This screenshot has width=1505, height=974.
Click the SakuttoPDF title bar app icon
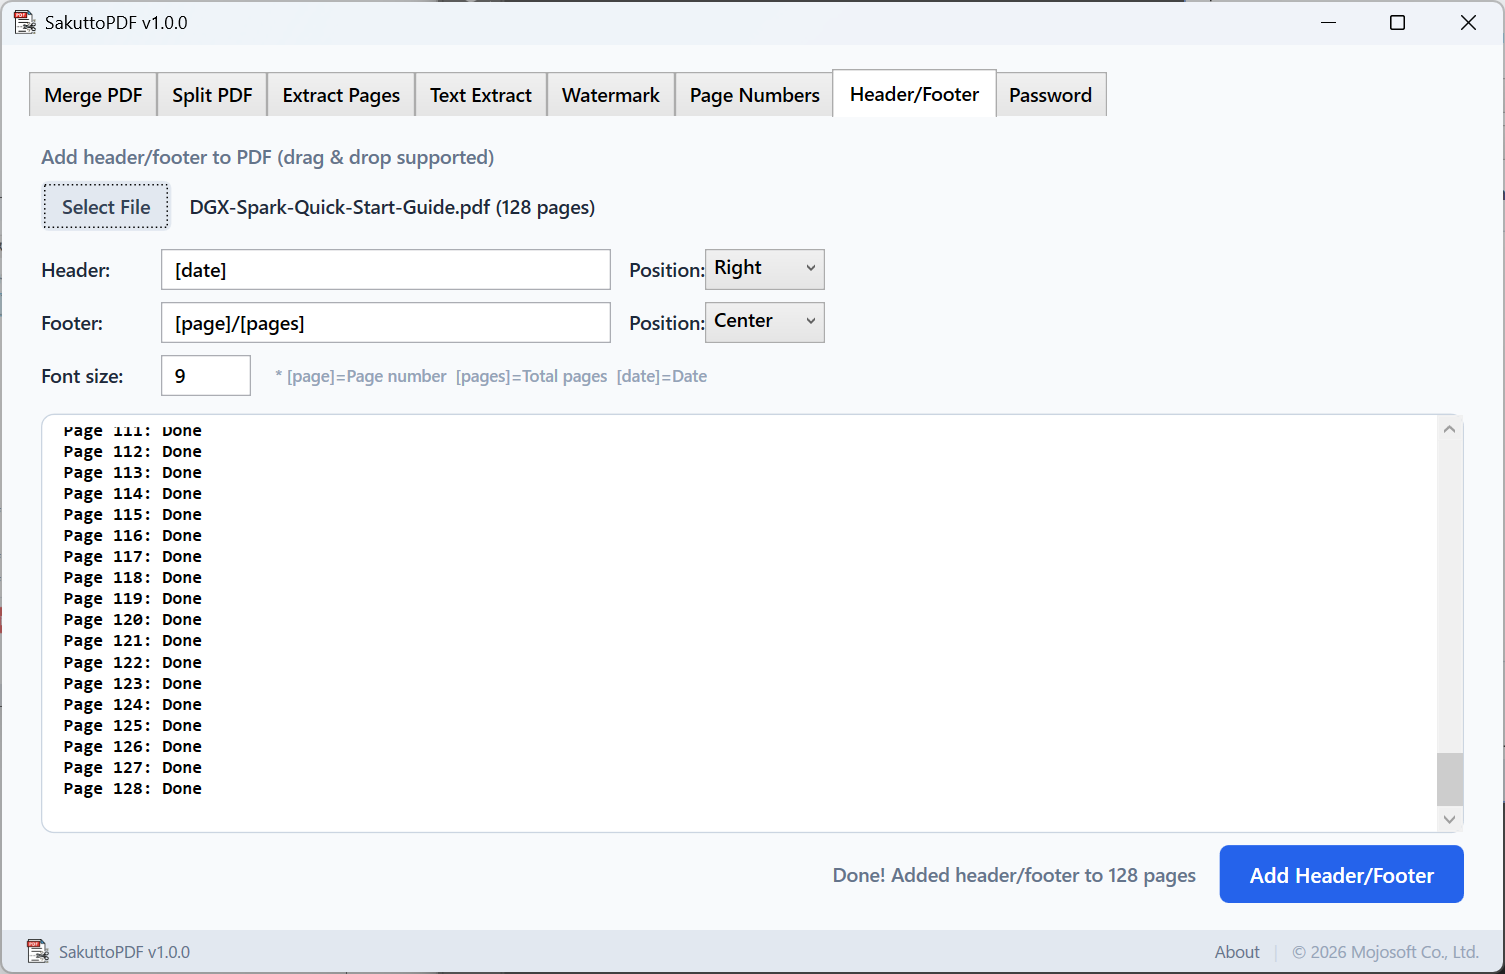tap(24, 22)
